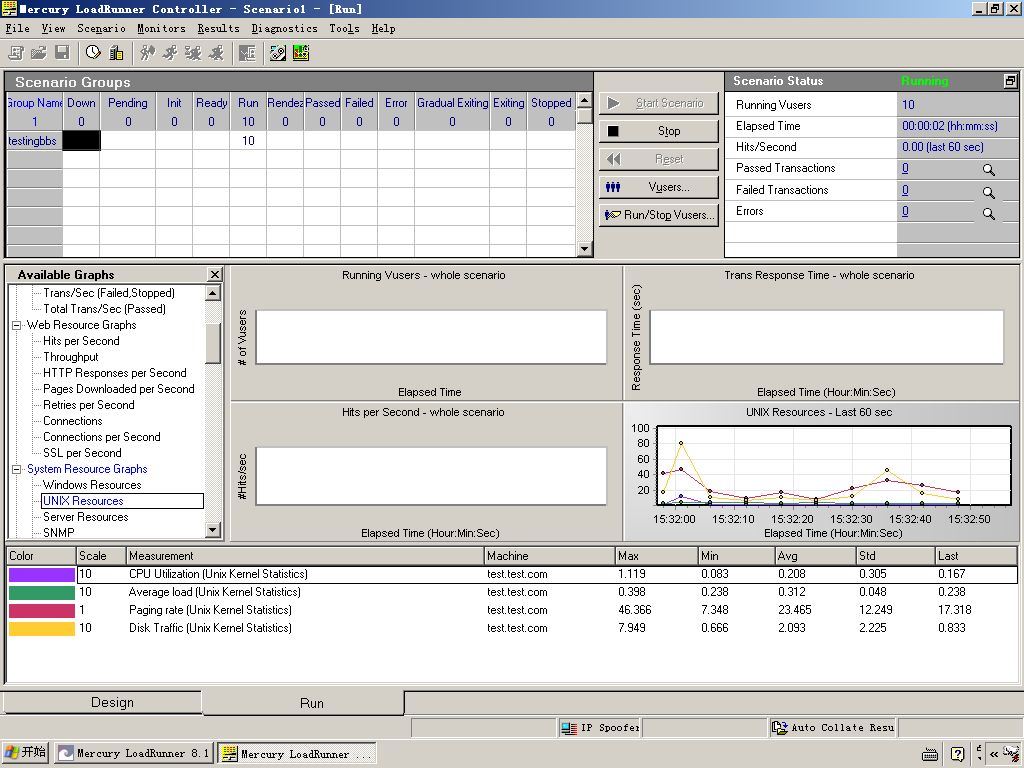The image size is (1024, 768).
Task: Open the Tools menu
Action: coord(344,29)
